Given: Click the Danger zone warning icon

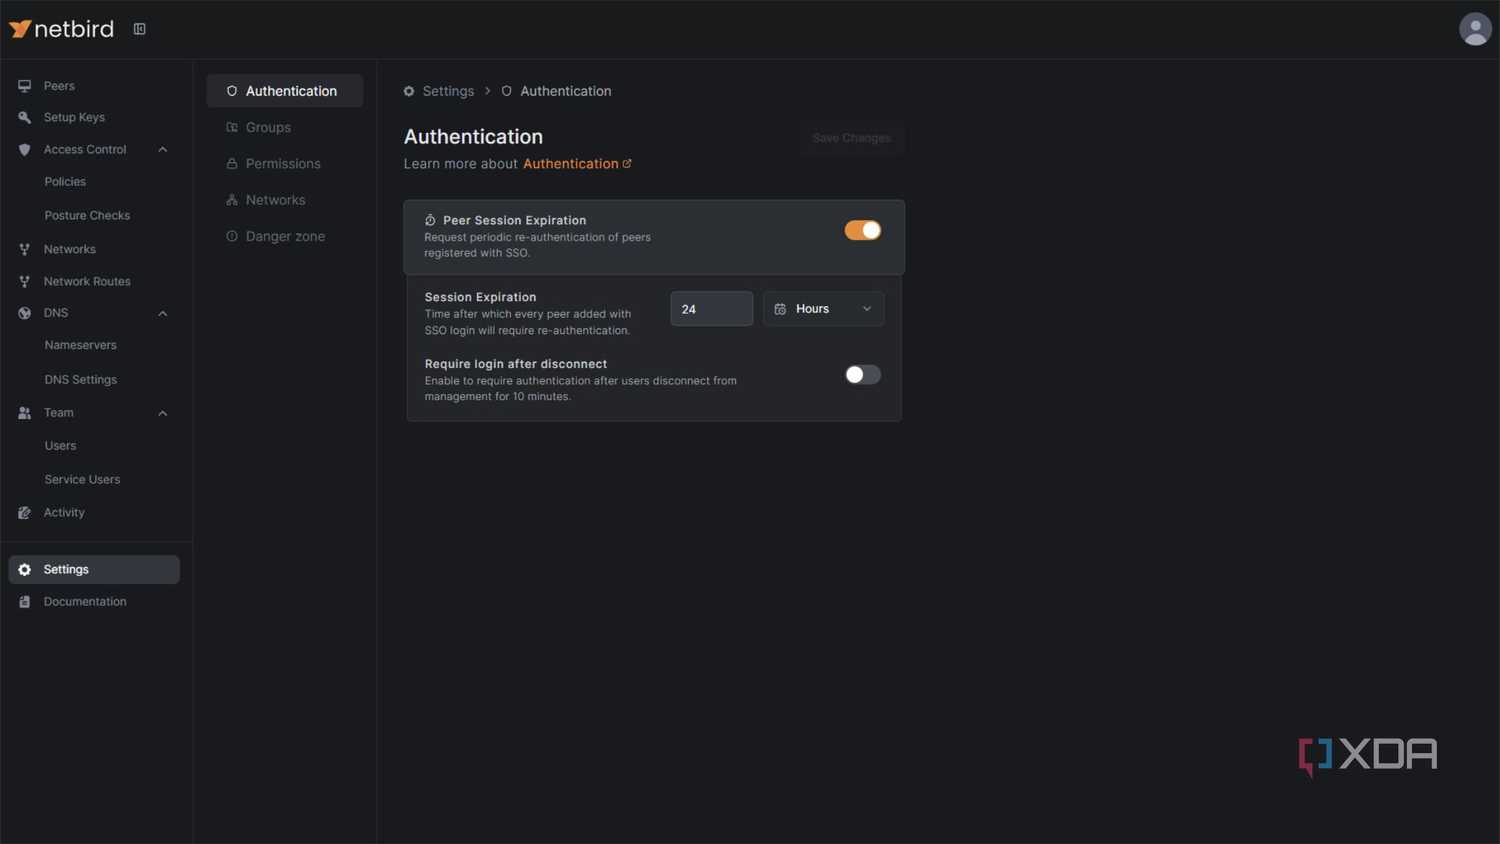Looking at the screenshot, I should tap(232, 236).
